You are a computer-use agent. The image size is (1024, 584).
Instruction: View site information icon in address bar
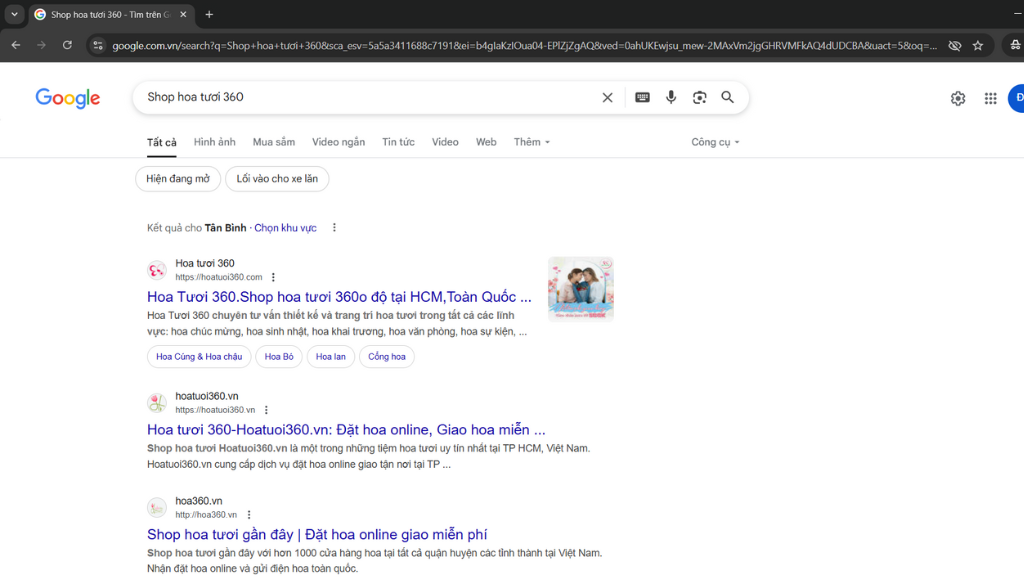tap(98, 45)
